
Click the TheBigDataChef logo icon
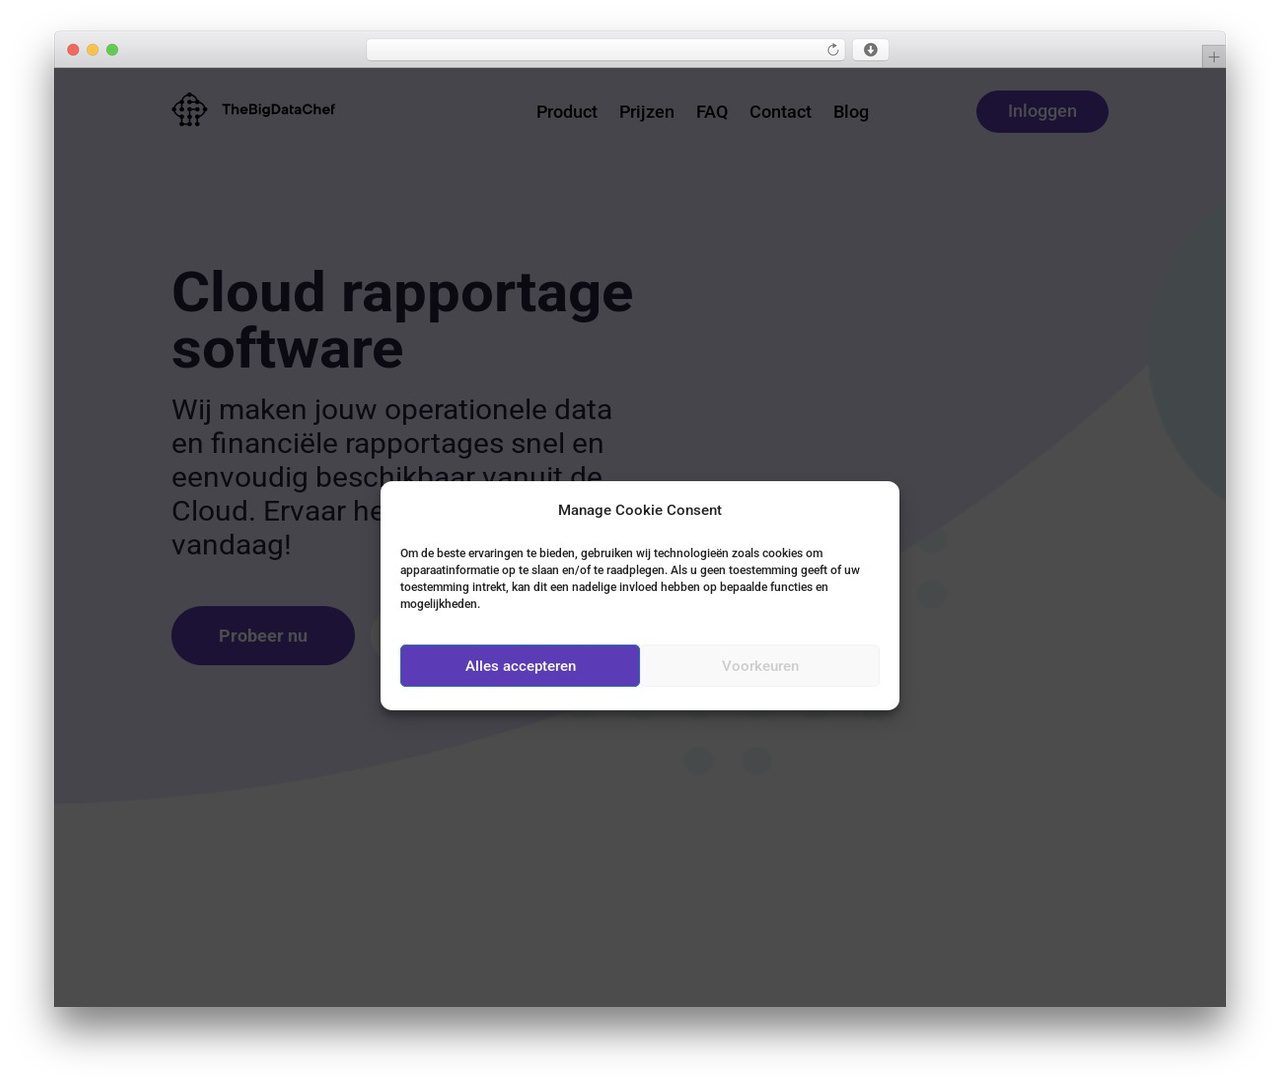[x=189, y=110]
